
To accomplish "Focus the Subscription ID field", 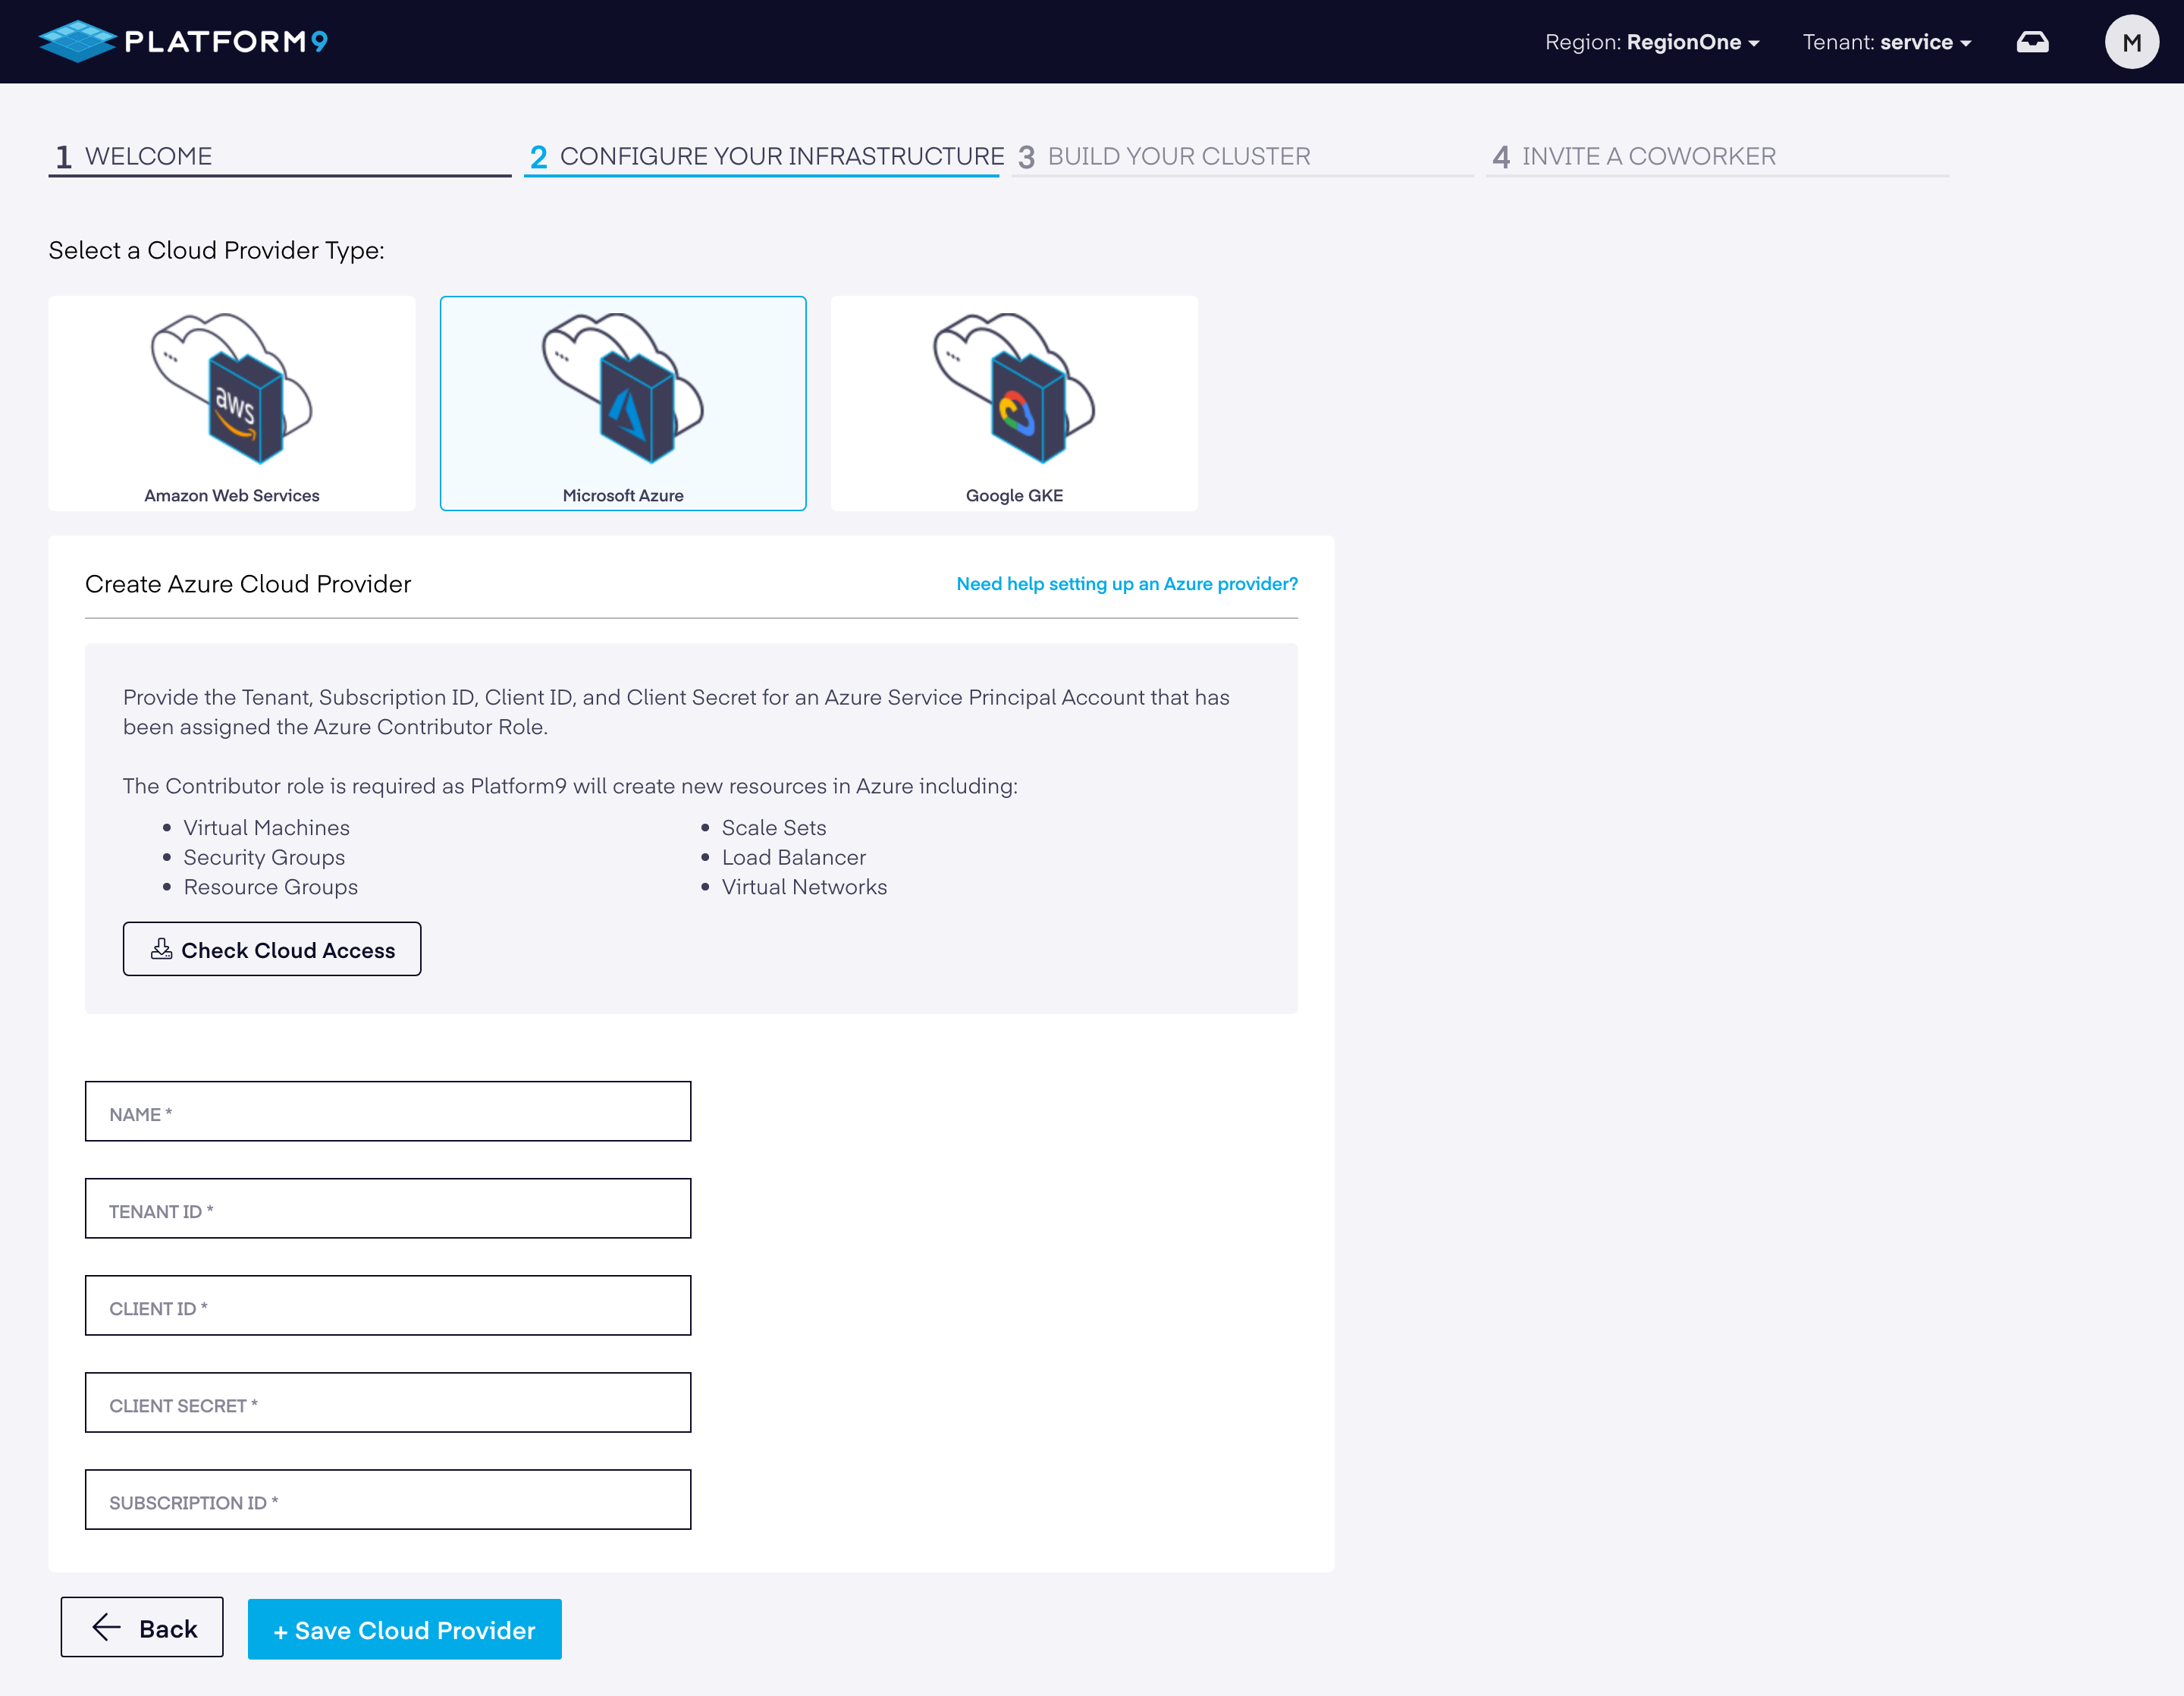I will 387,1499.
